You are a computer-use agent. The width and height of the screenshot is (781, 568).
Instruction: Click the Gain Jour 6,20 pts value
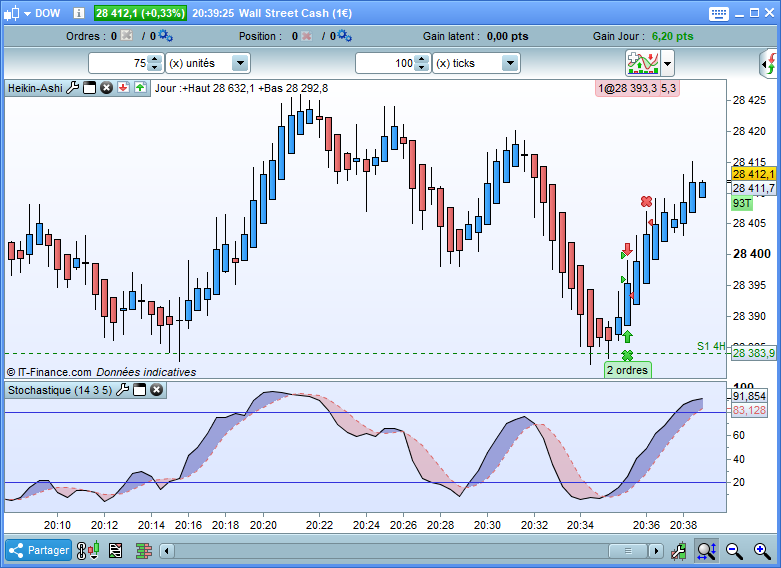(672, 36)
